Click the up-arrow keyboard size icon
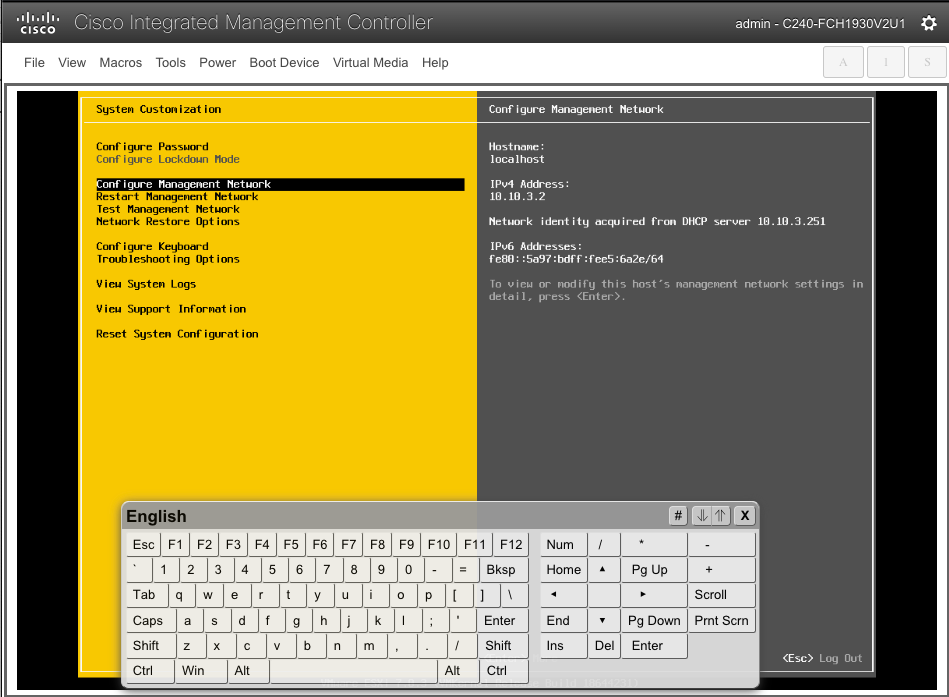This screenshot has height=697, width=949. (720, 515)
